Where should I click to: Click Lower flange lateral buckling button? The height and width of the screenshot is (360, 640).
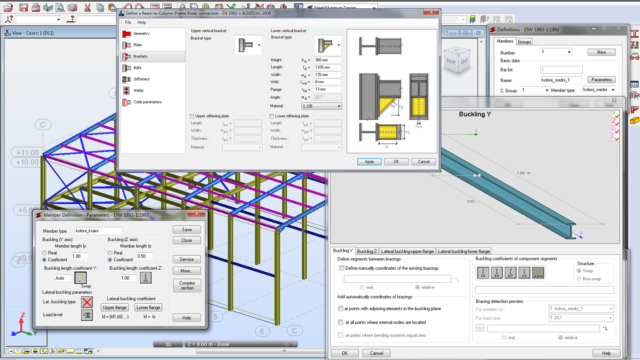(x=148, y=307)
